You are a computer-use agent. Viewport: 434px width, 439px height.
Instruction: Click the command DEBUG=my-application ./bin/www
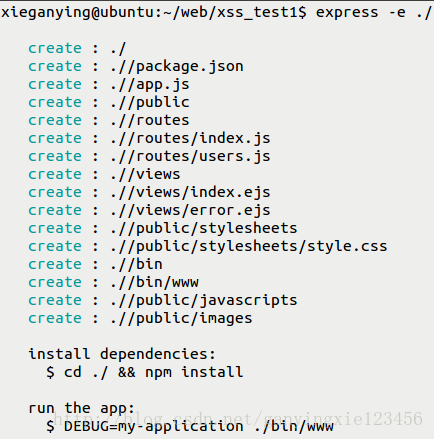pos(199,426)
